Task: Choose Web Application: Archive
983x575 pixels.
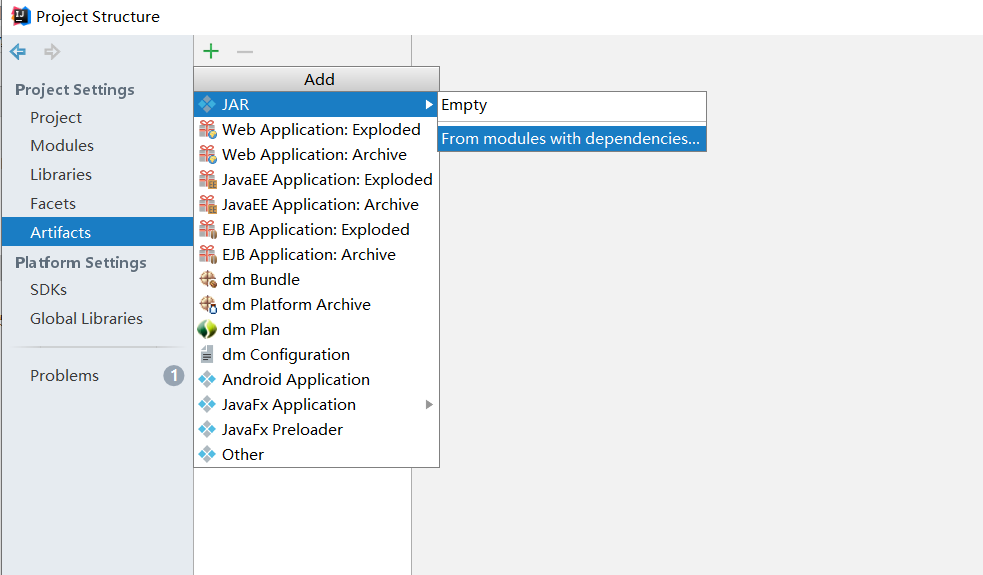Action: click(317, 154)
